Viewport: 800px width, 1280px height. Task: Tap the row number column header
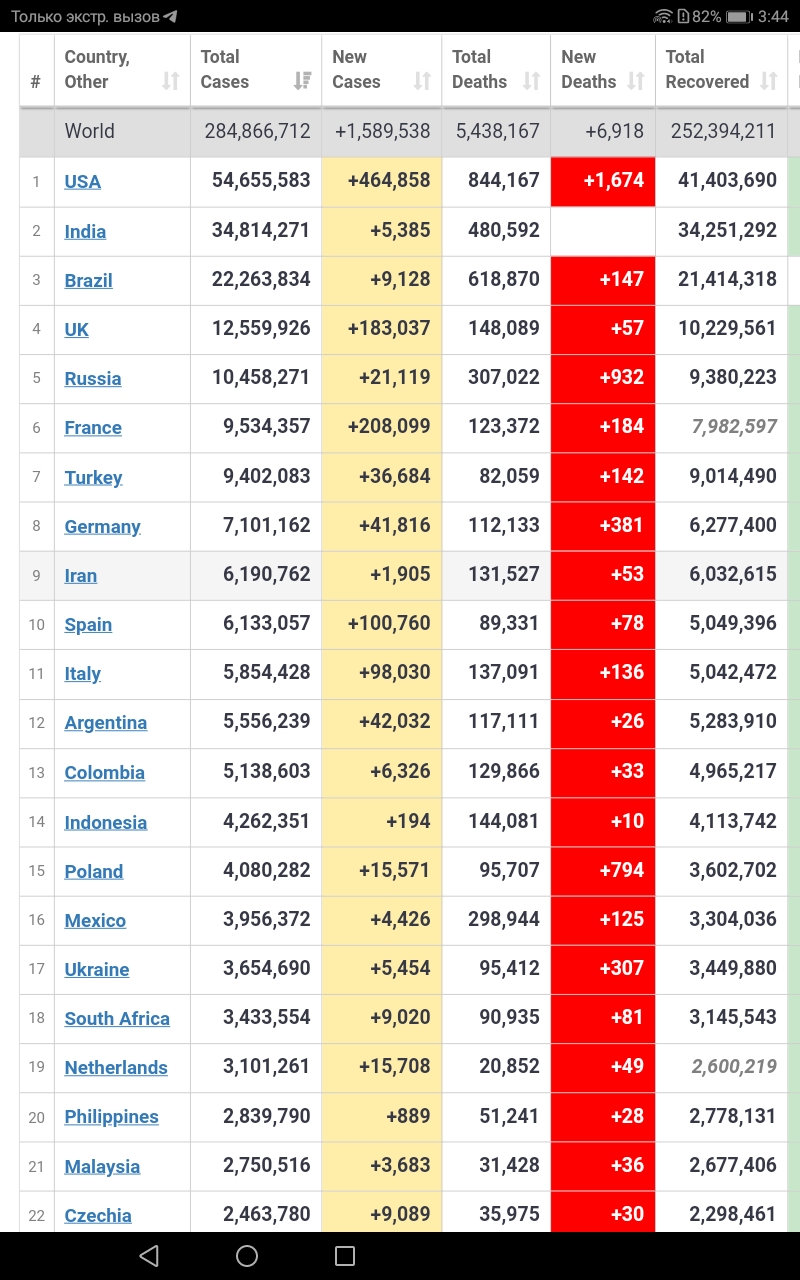tap(36, 82)
